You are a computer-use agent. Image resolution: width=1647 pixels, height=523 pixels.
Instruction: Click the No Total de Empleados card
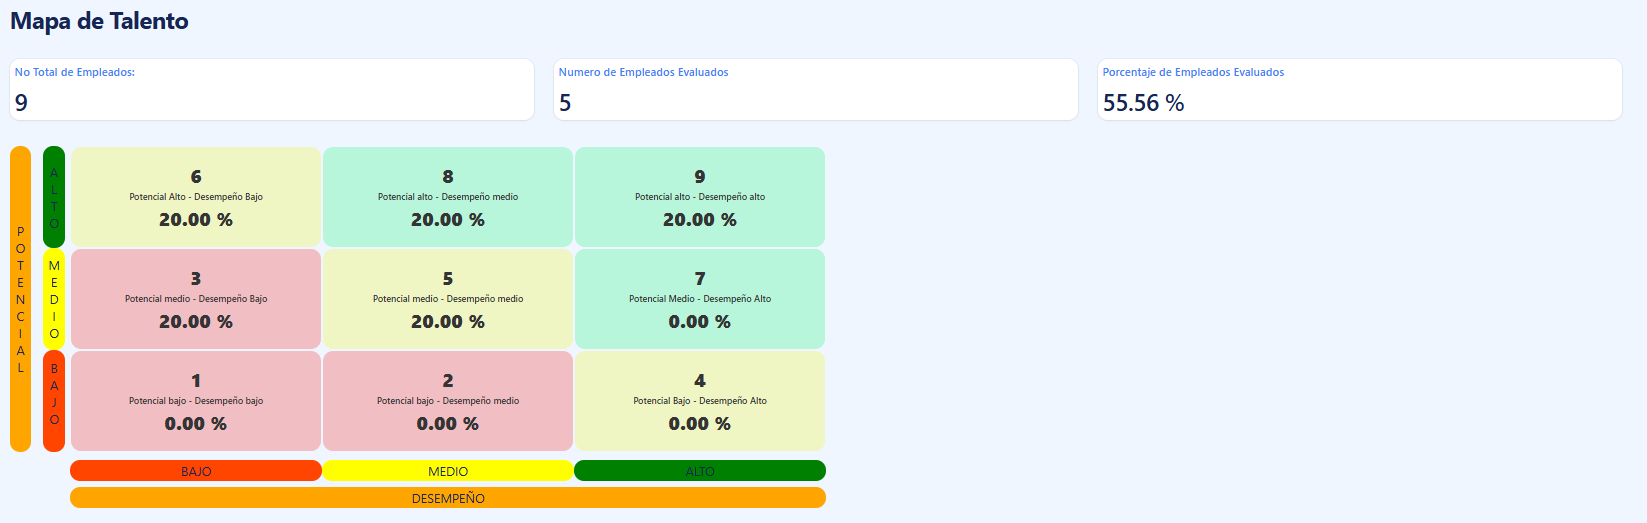point(272,90)
